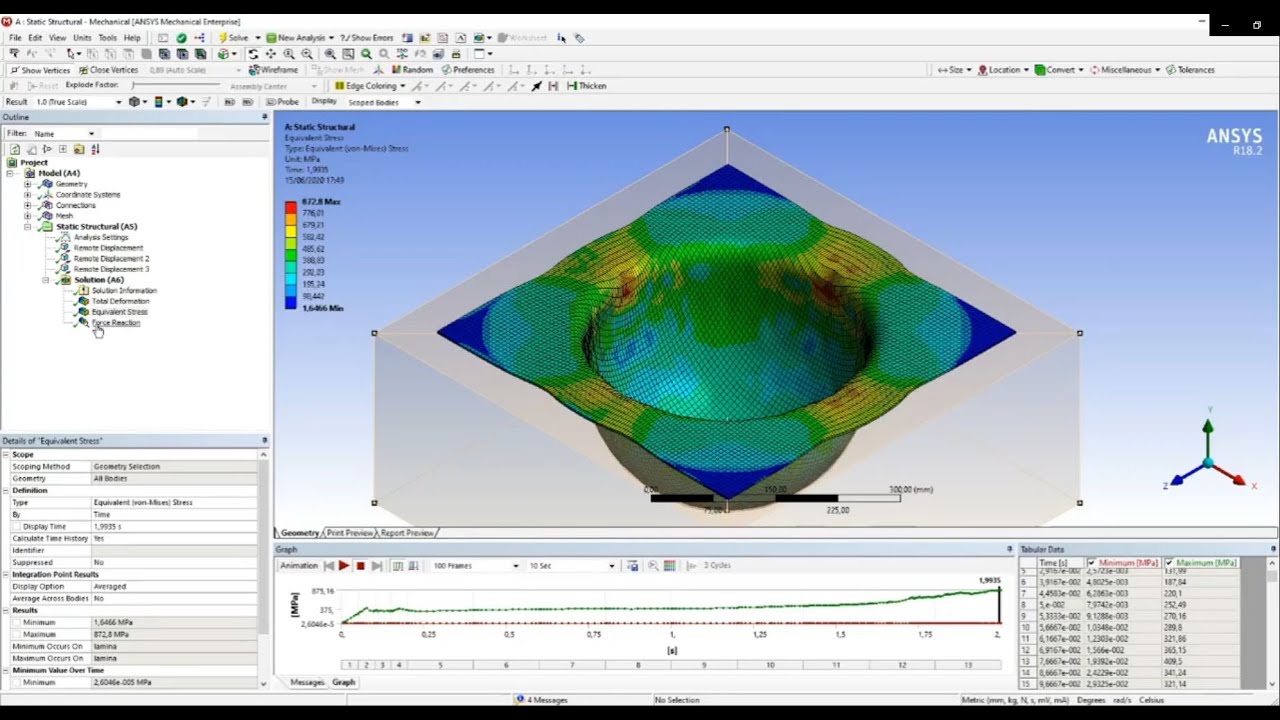1280x720 pixels.
Task: Select Solution Information in outline
Action: (x=124, y=290)
